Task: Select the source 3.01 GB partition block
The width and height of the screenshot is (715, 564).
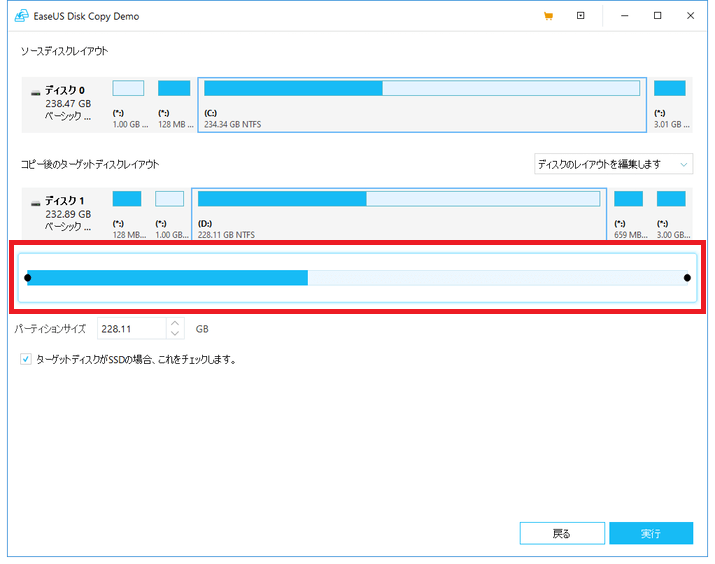Action: tap(669, 104)
